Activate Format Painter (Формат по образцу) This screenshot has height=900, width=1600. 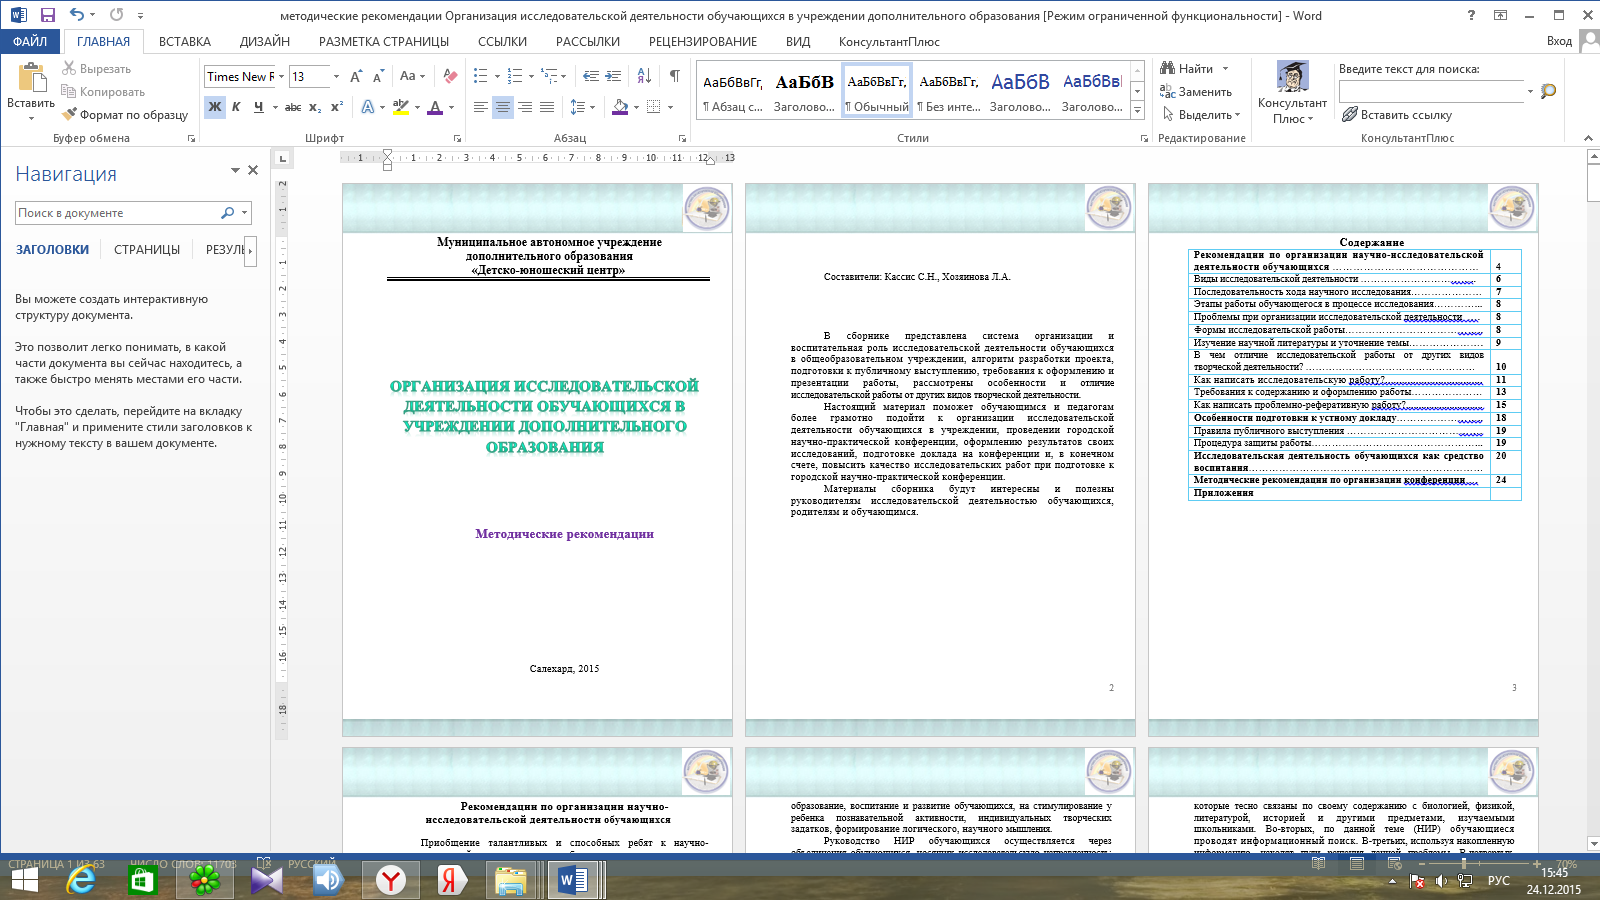(125, 115)
